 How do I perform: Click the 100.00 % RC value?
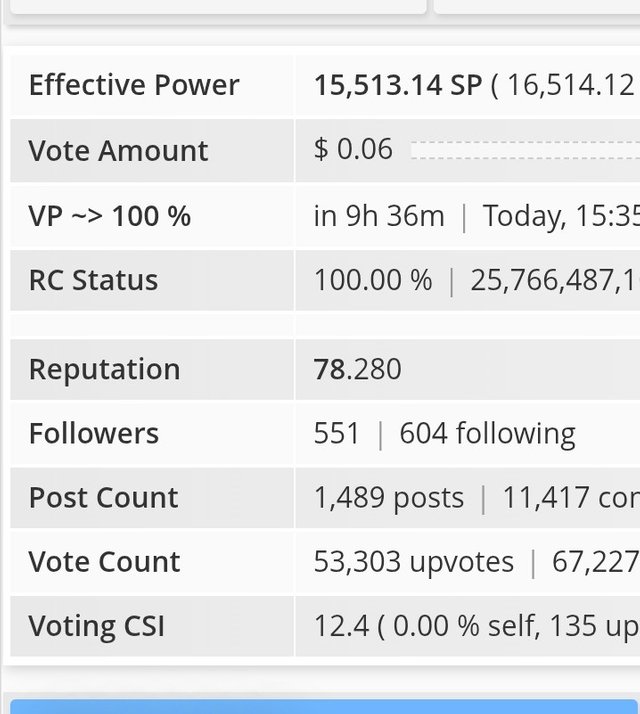(373, 280)
